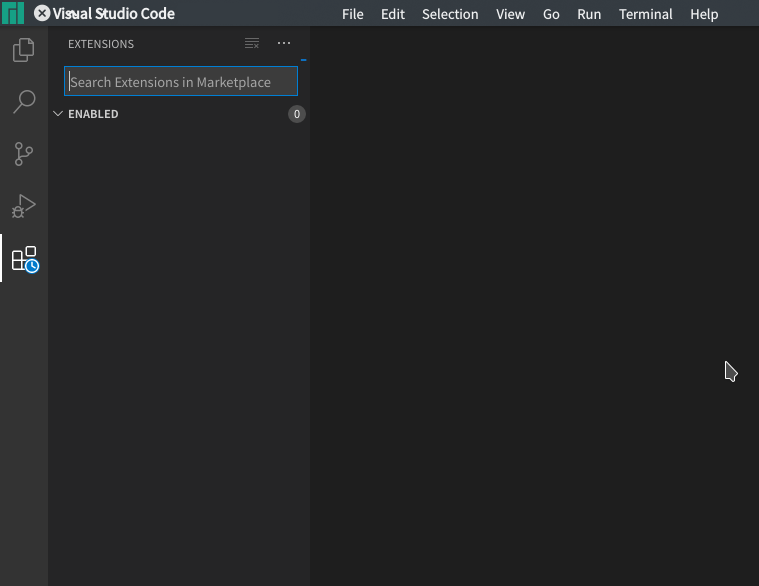Click the Visual Studio Code title text
759x586 pixels.
pos(114,14)
